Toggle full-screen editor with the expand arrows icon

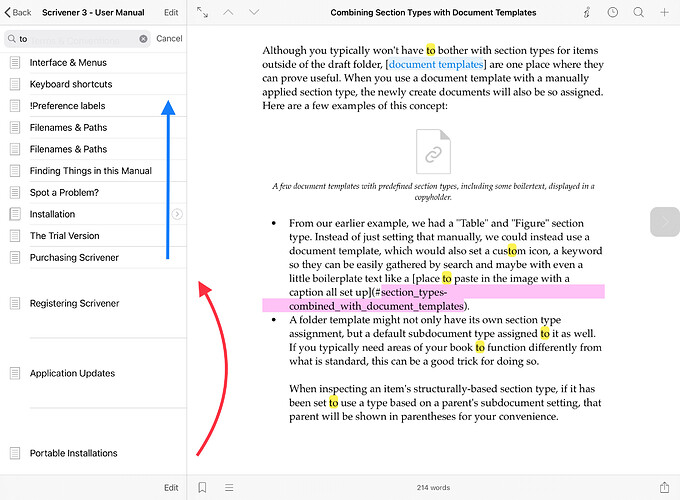tap(202, 12)
